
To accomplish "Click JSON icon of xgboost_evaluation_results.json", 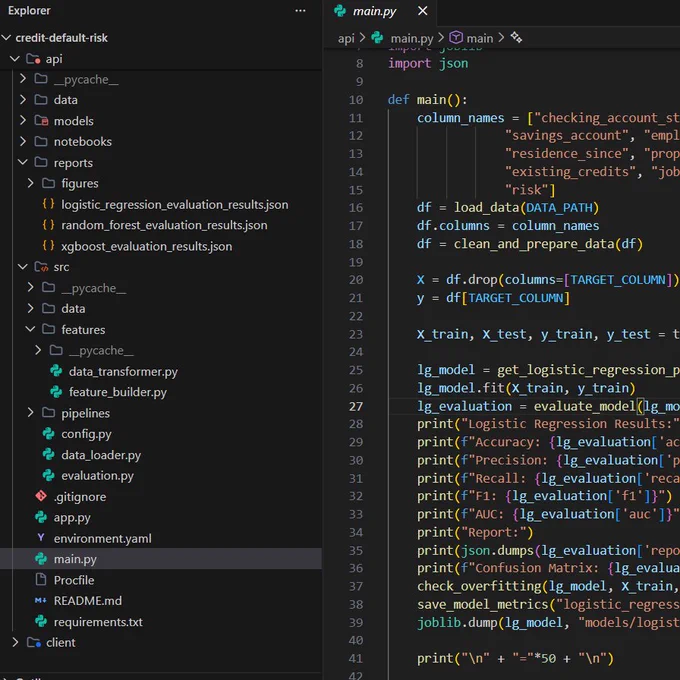I will tap(49, 245).
